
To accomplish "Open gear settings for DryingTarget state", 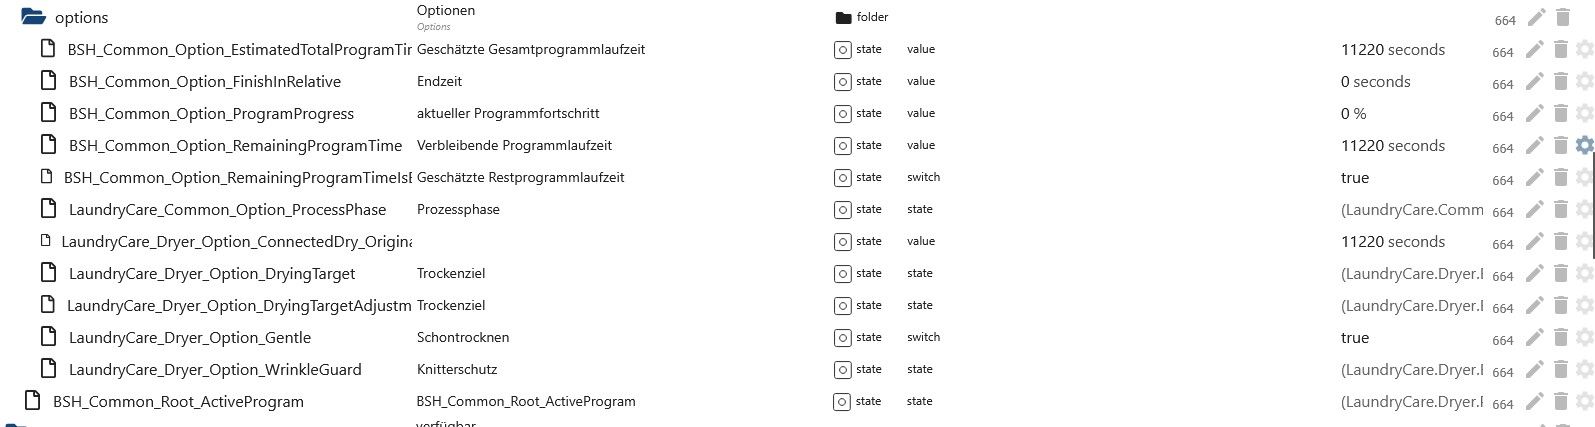I will pos(1584,274).
